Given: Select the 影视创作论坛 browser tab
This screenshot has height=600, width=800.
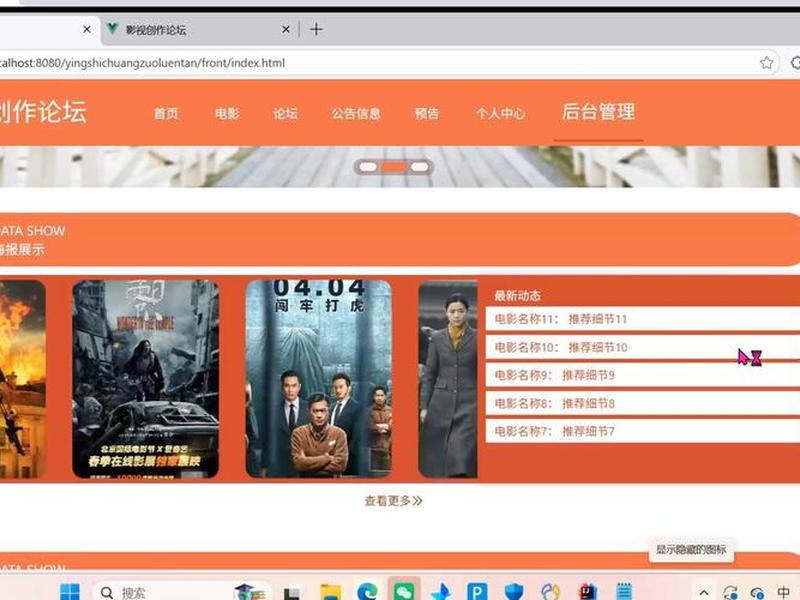Looking at the screenshot, I should [199, 30].
